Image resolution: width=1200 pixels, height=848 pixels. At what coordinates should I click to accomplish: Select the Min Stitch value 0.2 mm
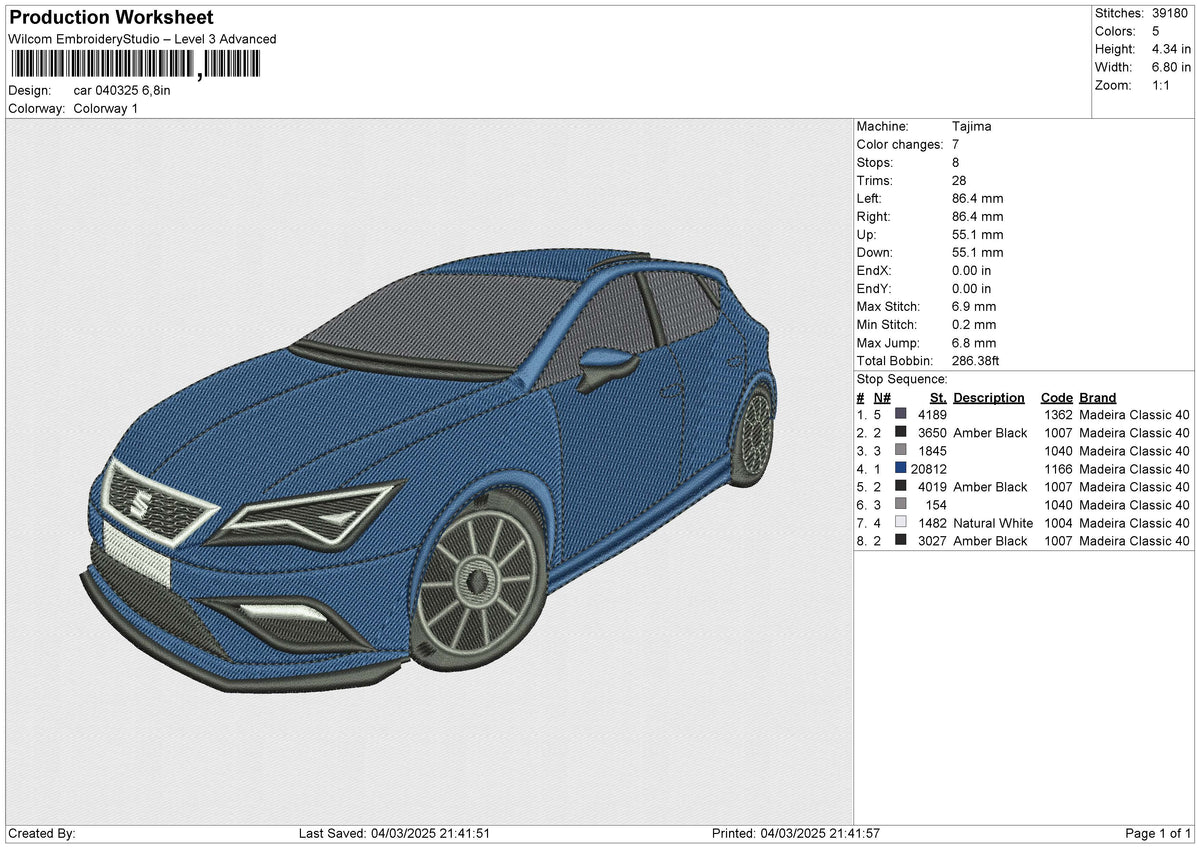(x=974, y=325)
